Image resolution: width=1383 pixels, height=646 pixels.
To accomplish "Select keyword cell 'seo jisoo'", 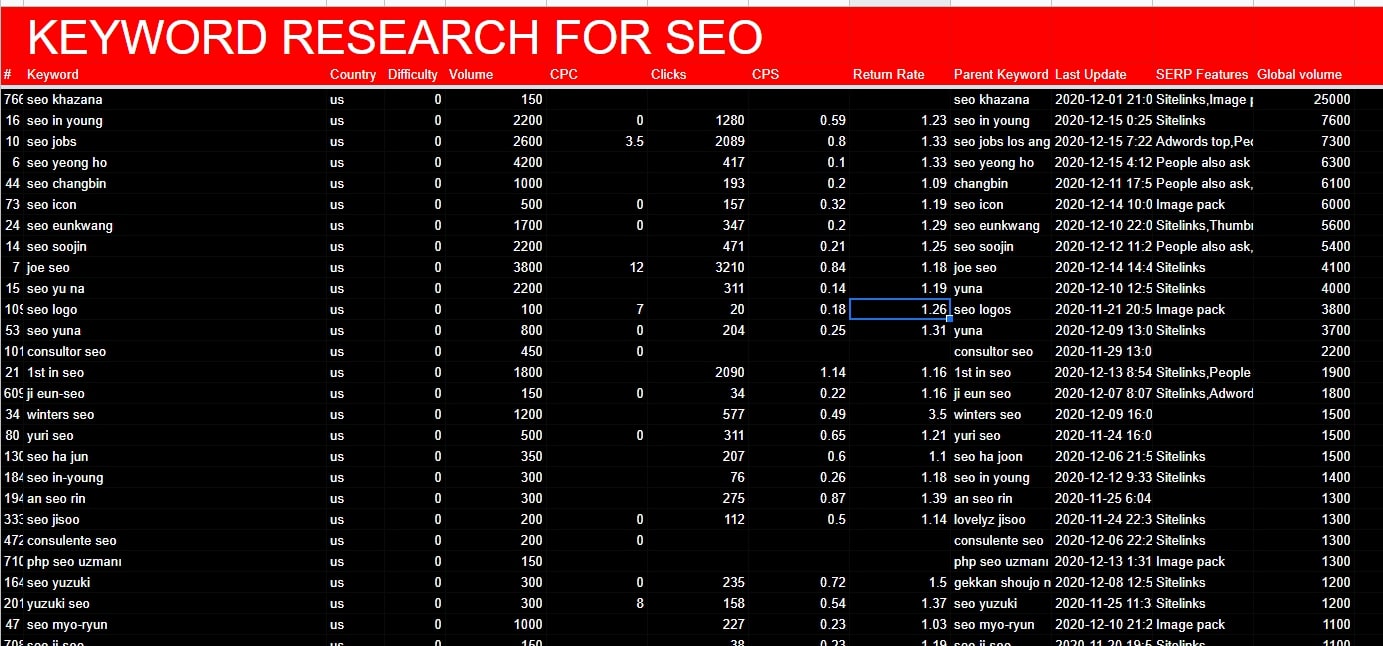I will click(175, 519).
